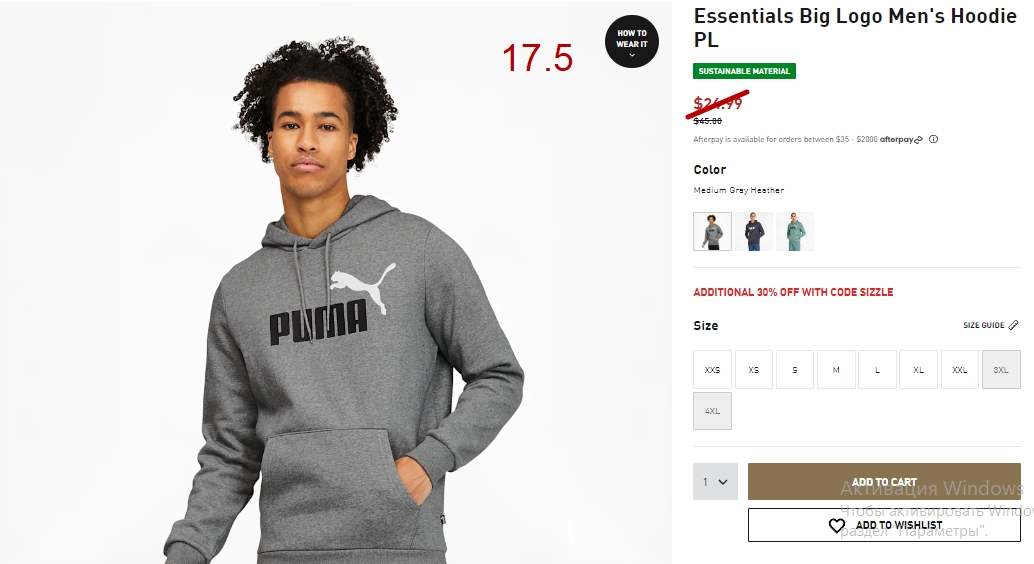Screen dimensions: 1034x564
Task: Click the Afterpay logo
Action: point(901,139)
